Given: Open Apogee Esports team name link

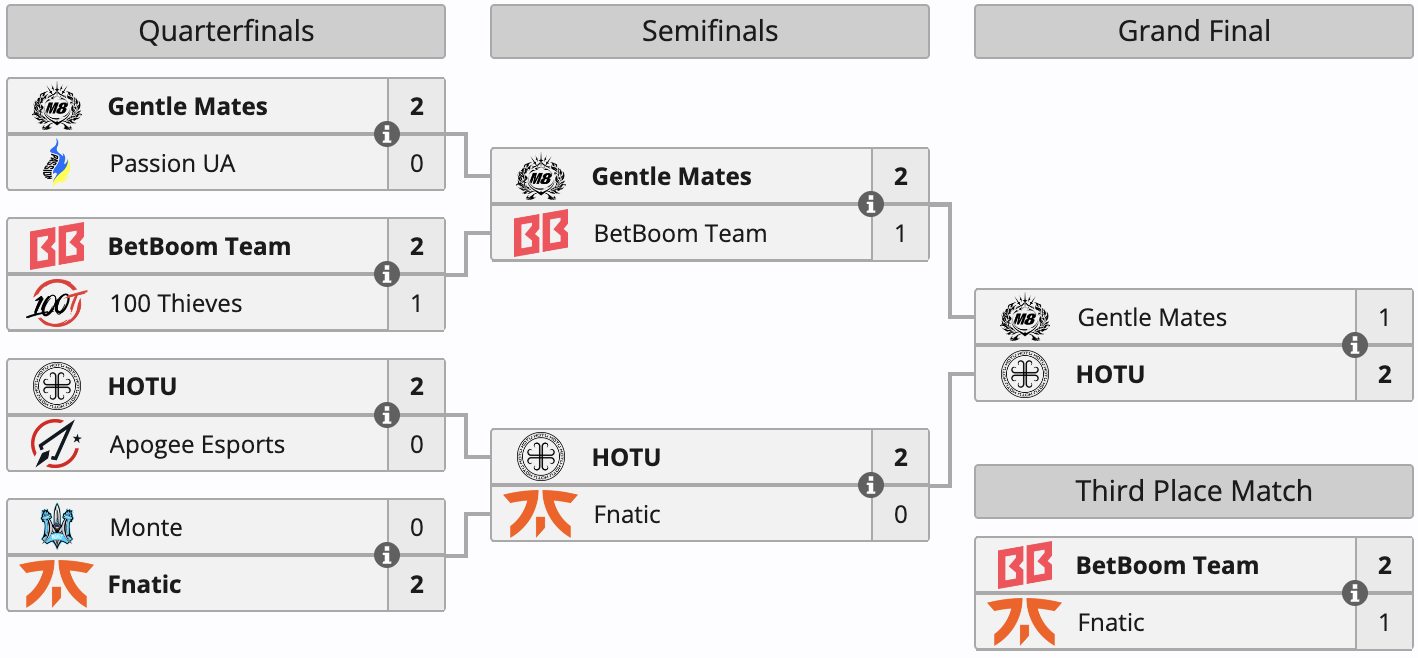Looking at the screenshot, I should pos(197,445).
